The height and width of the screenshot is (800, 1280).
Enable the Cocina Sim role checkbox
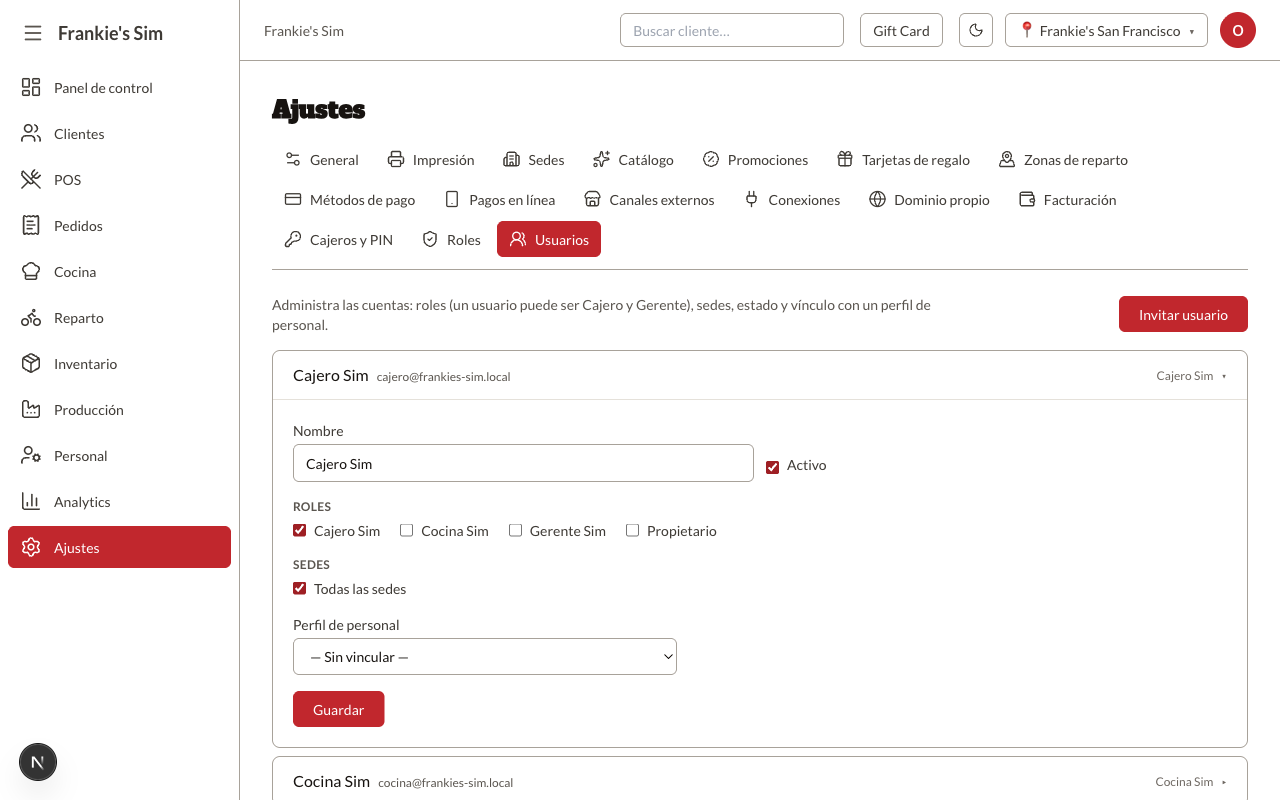406,530
